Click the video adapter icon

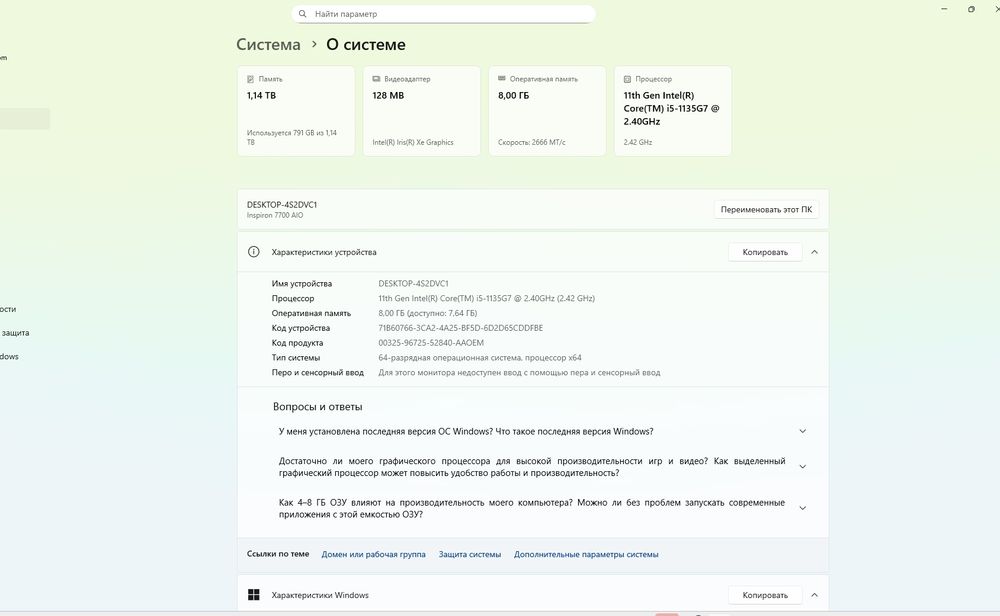376,79
